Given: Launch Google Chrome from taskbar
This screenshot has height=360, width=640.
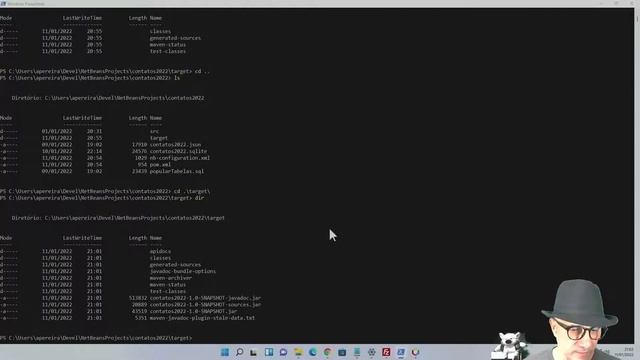Looking at the screenshot, I should tap(327, 352).
